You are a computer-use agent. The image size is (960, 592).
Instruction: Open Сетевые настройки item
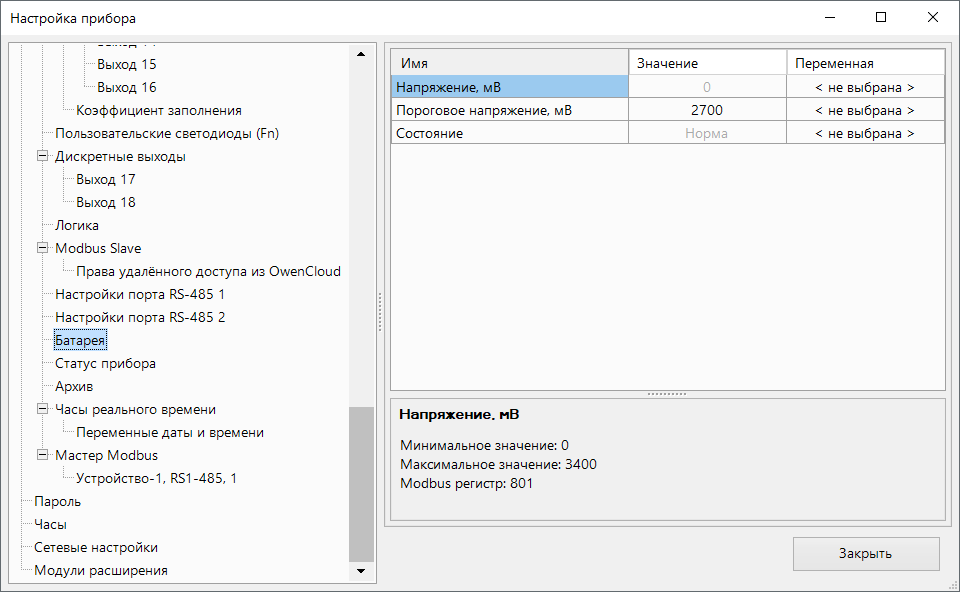95,548
